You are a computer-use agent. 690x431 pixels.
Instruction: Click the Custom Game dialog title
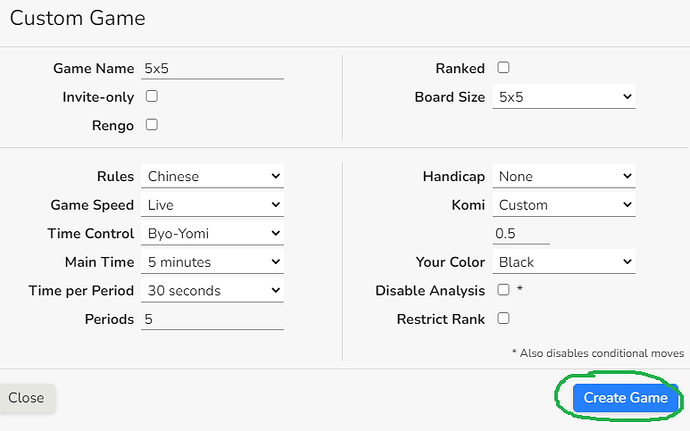coord(77,18)
